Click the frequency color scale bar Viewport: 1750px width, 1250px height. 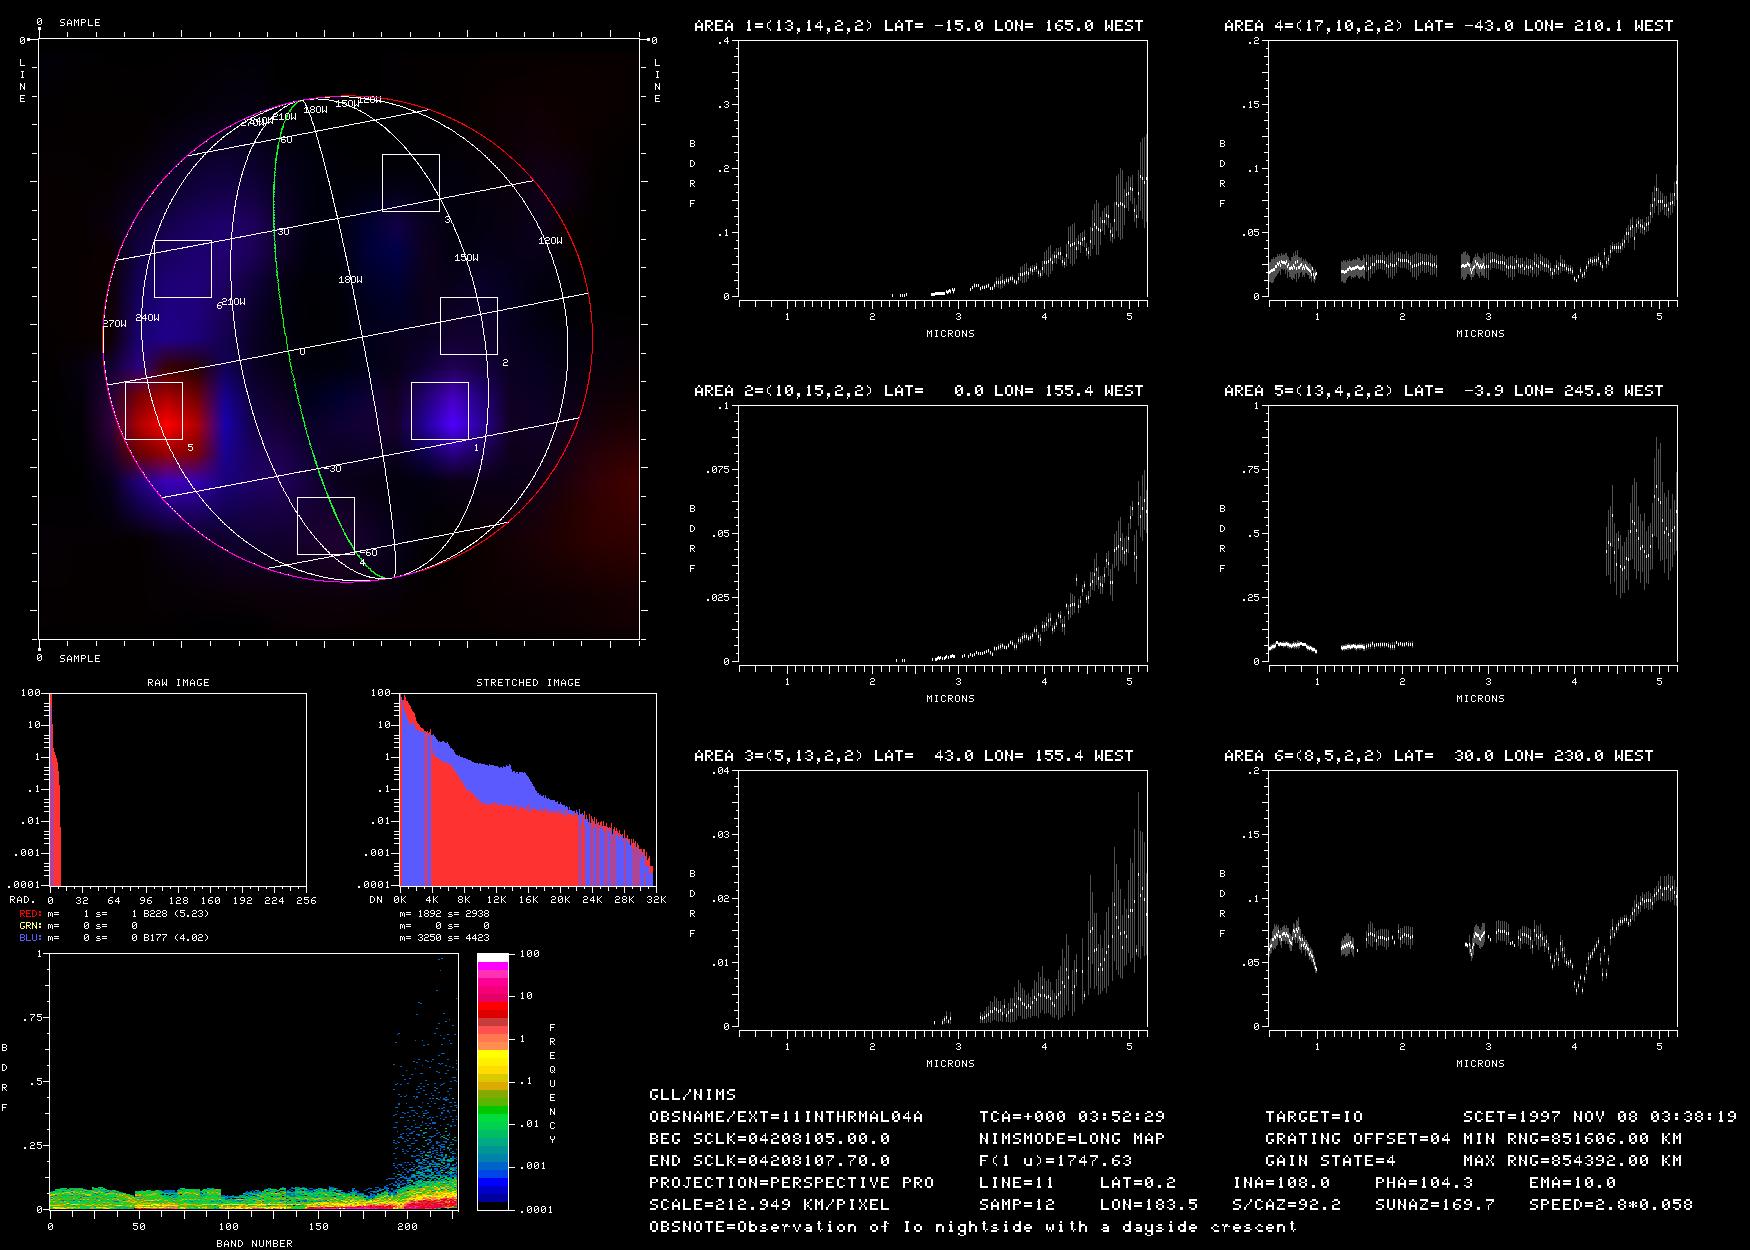493,1081
